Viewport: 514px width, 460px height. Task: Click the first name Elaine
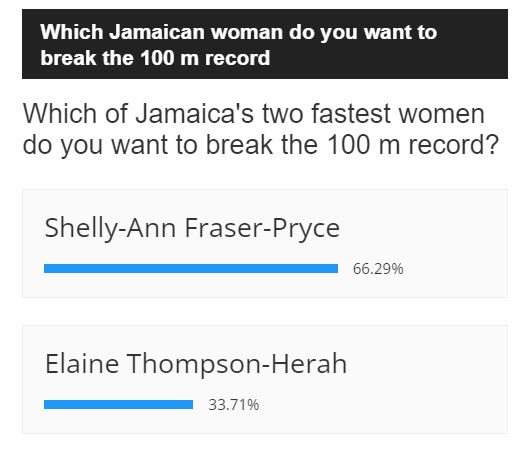(82, 363)
